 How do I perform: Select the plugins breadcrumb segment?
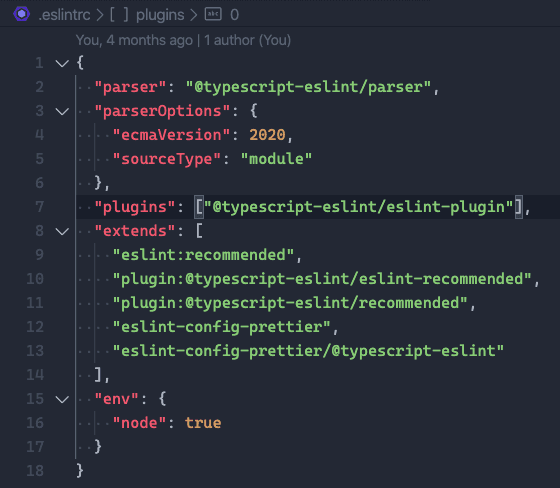click(160, 15)
